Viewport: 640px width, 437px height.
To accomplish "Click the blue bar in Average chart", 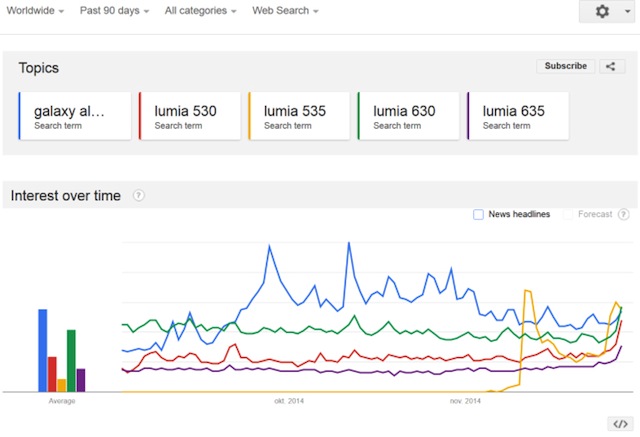I will point(43,350).
